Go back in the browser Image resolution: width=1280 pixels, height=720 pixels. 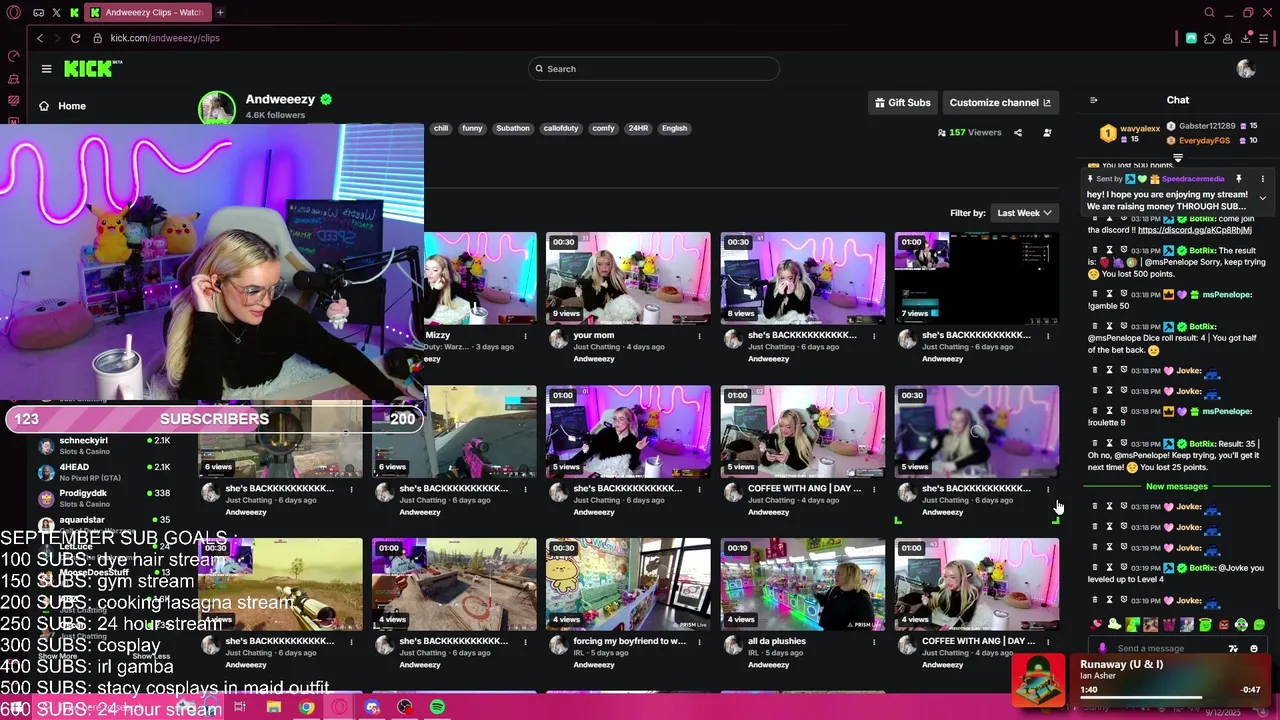pos(40,38)
